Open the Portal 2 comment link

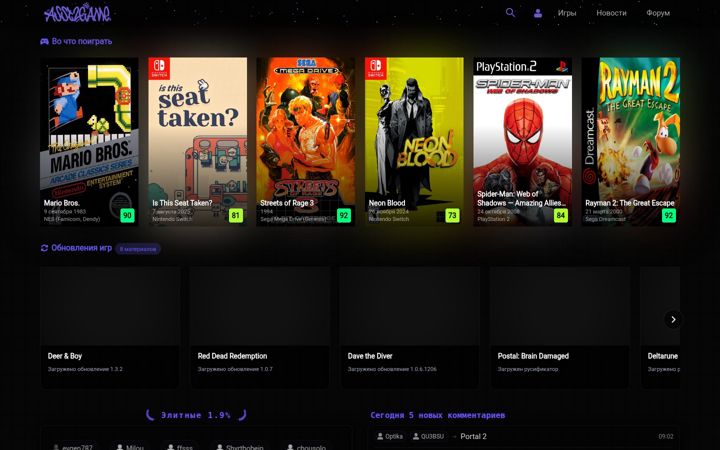pyautogui.click(x=473, y=436)
